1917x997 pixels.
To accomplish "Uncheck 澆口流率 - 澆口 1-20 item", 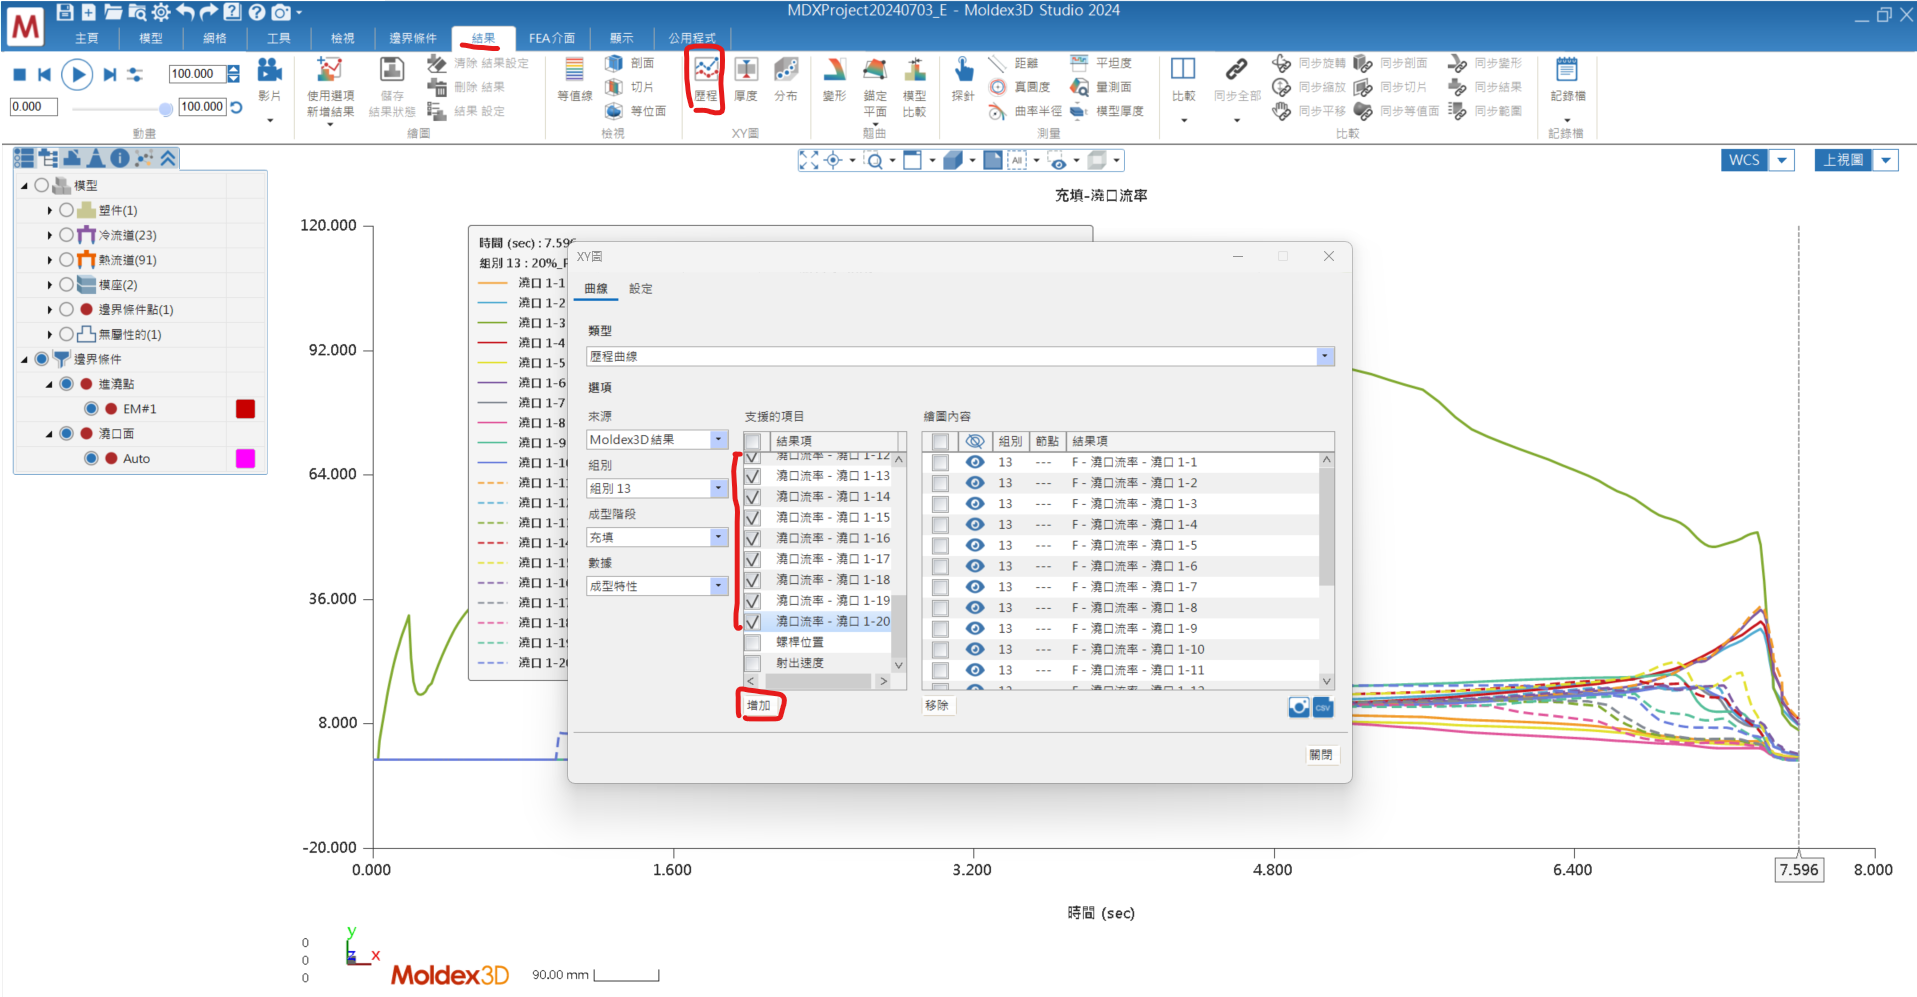I will point(752,622).
